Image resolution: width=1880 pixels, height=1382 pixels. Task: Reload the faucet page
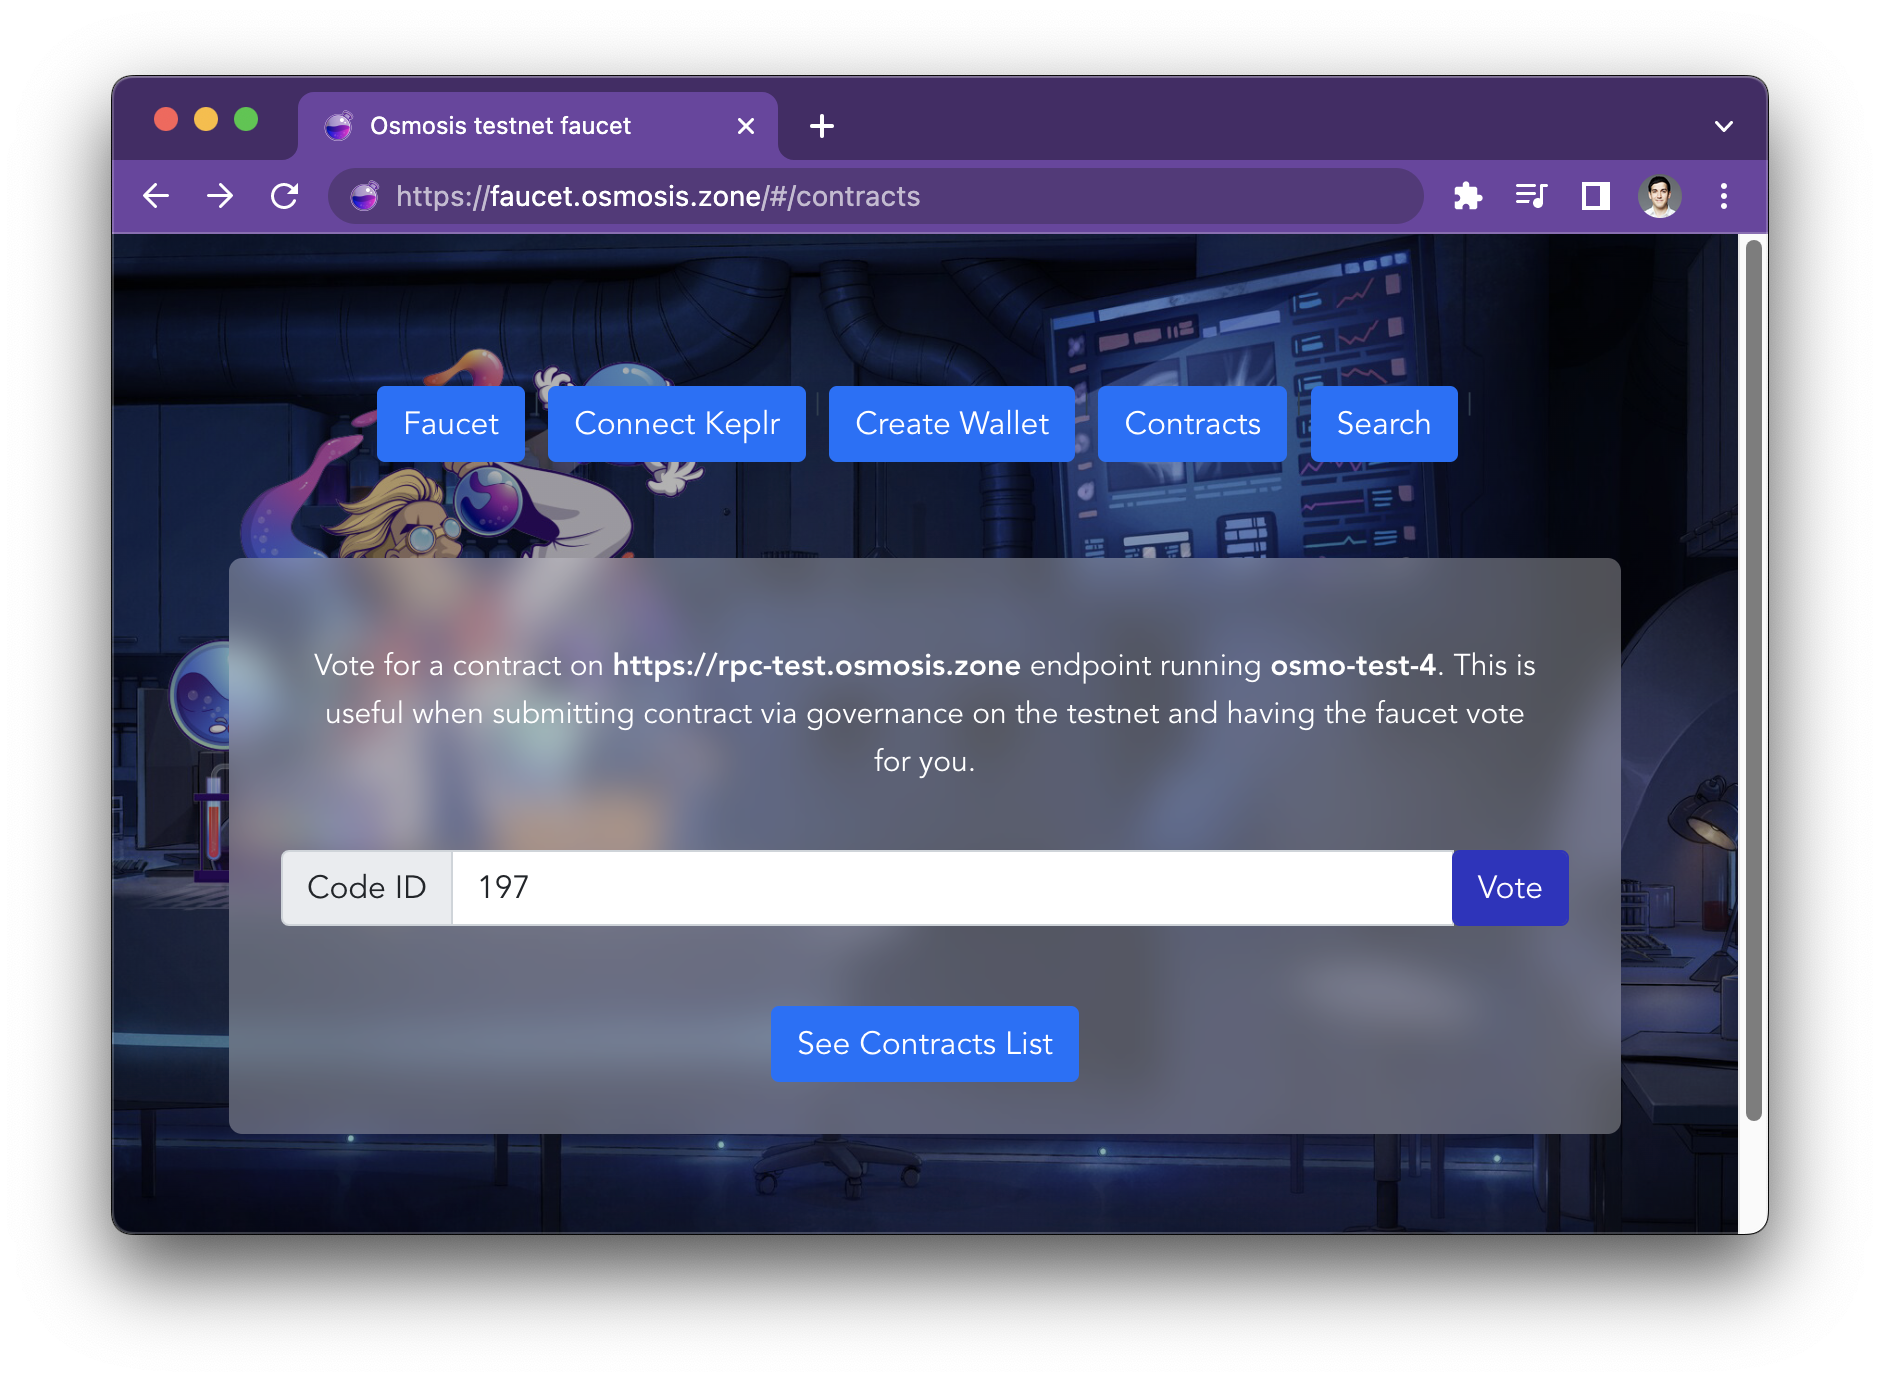[x=285, y=196]
